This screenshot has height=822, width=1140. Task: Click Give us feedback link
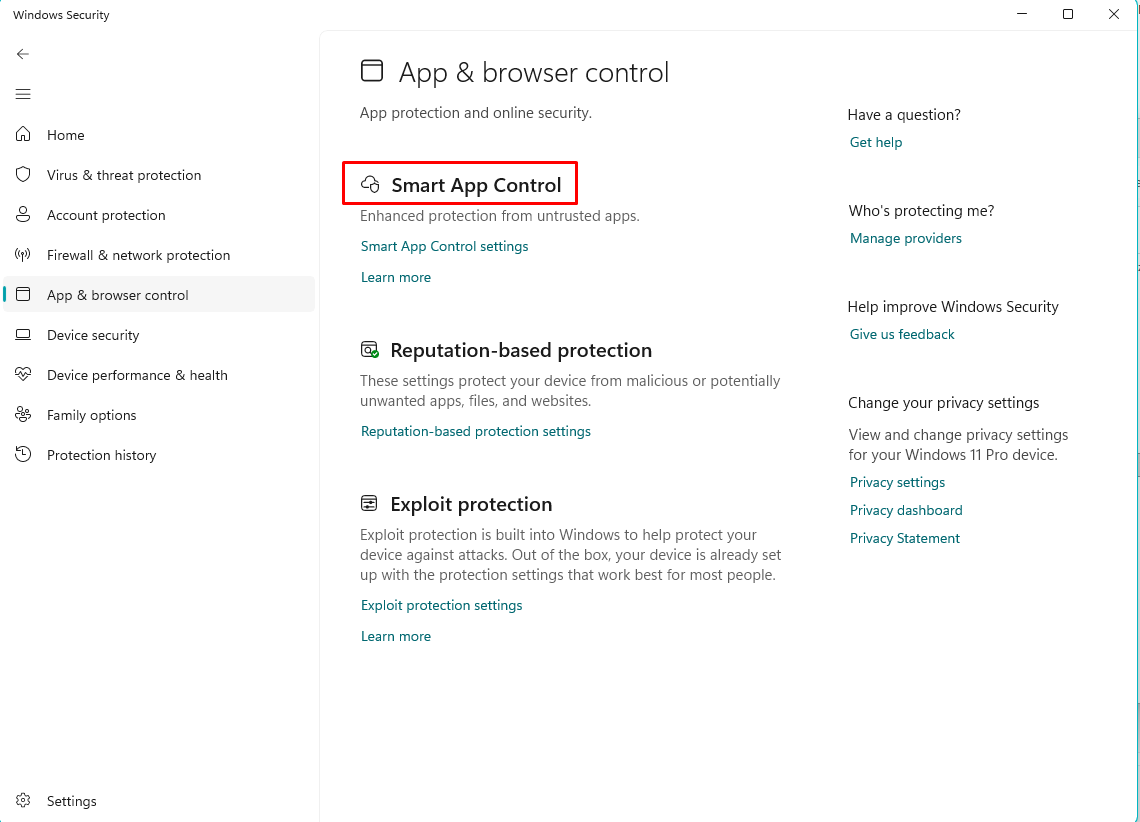[902, 334]
